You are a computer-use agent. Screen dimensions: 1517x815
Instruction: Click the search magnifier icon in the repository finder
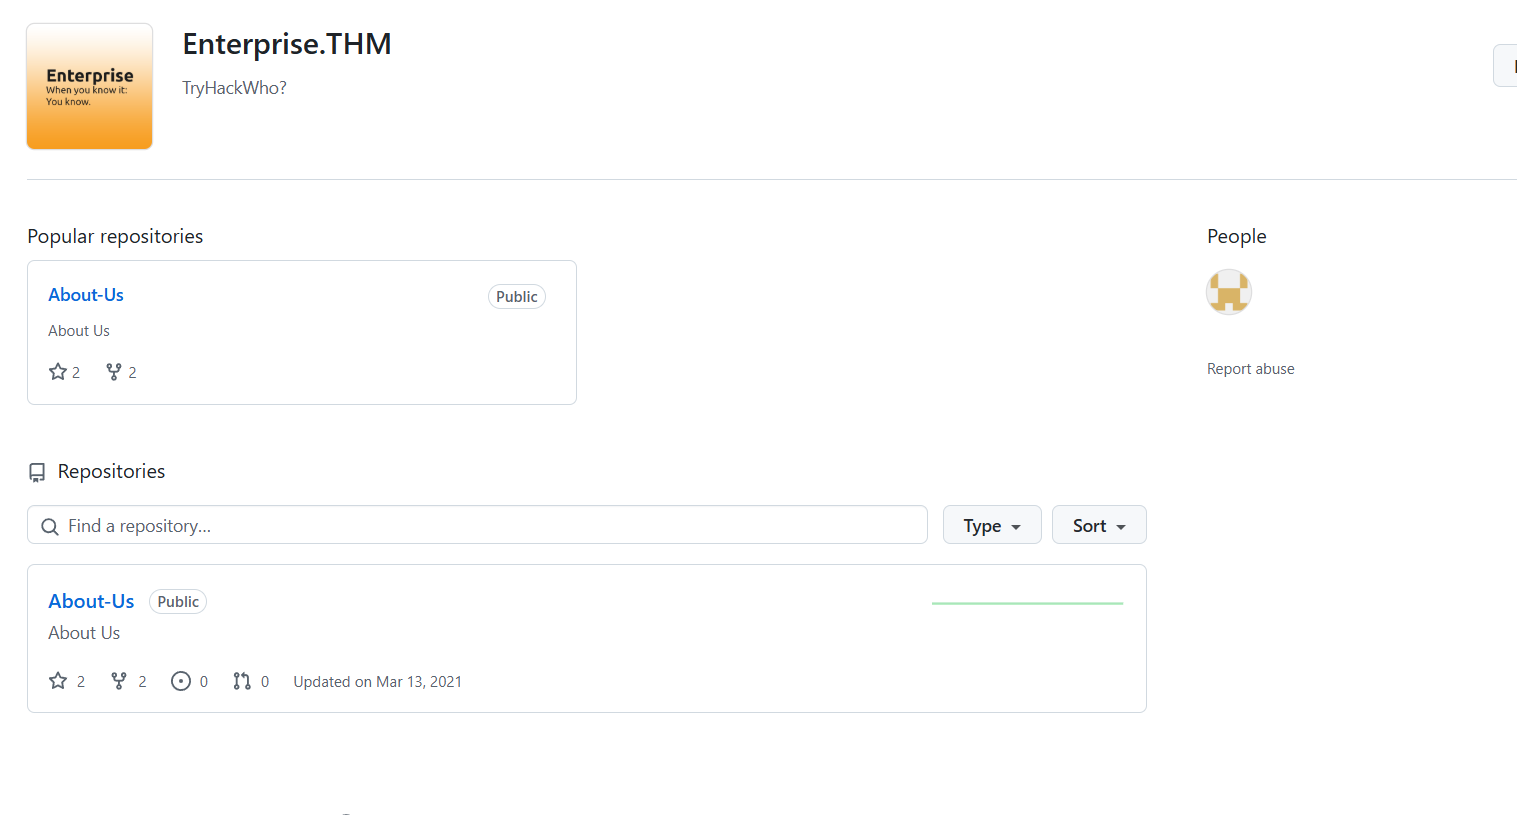tap(50, 526)
